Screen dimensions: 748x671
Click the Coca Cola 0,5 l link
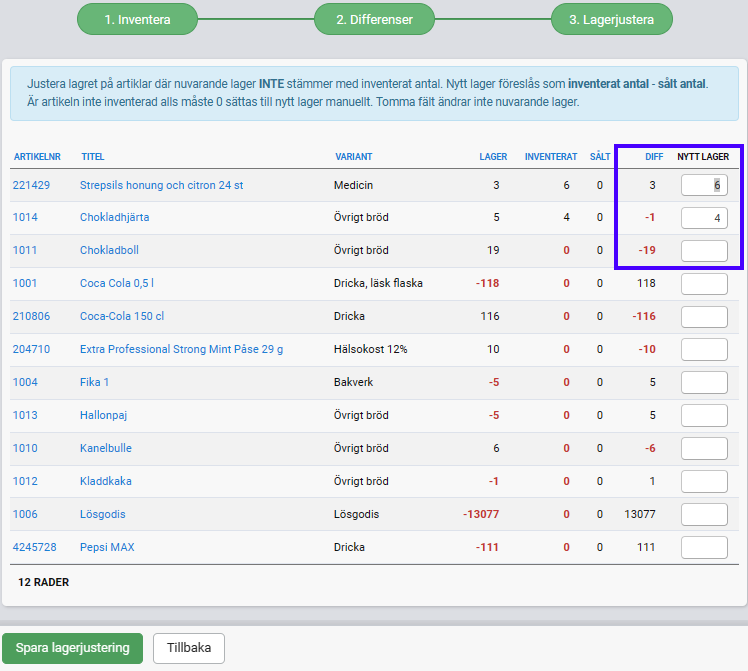point(116,284)
